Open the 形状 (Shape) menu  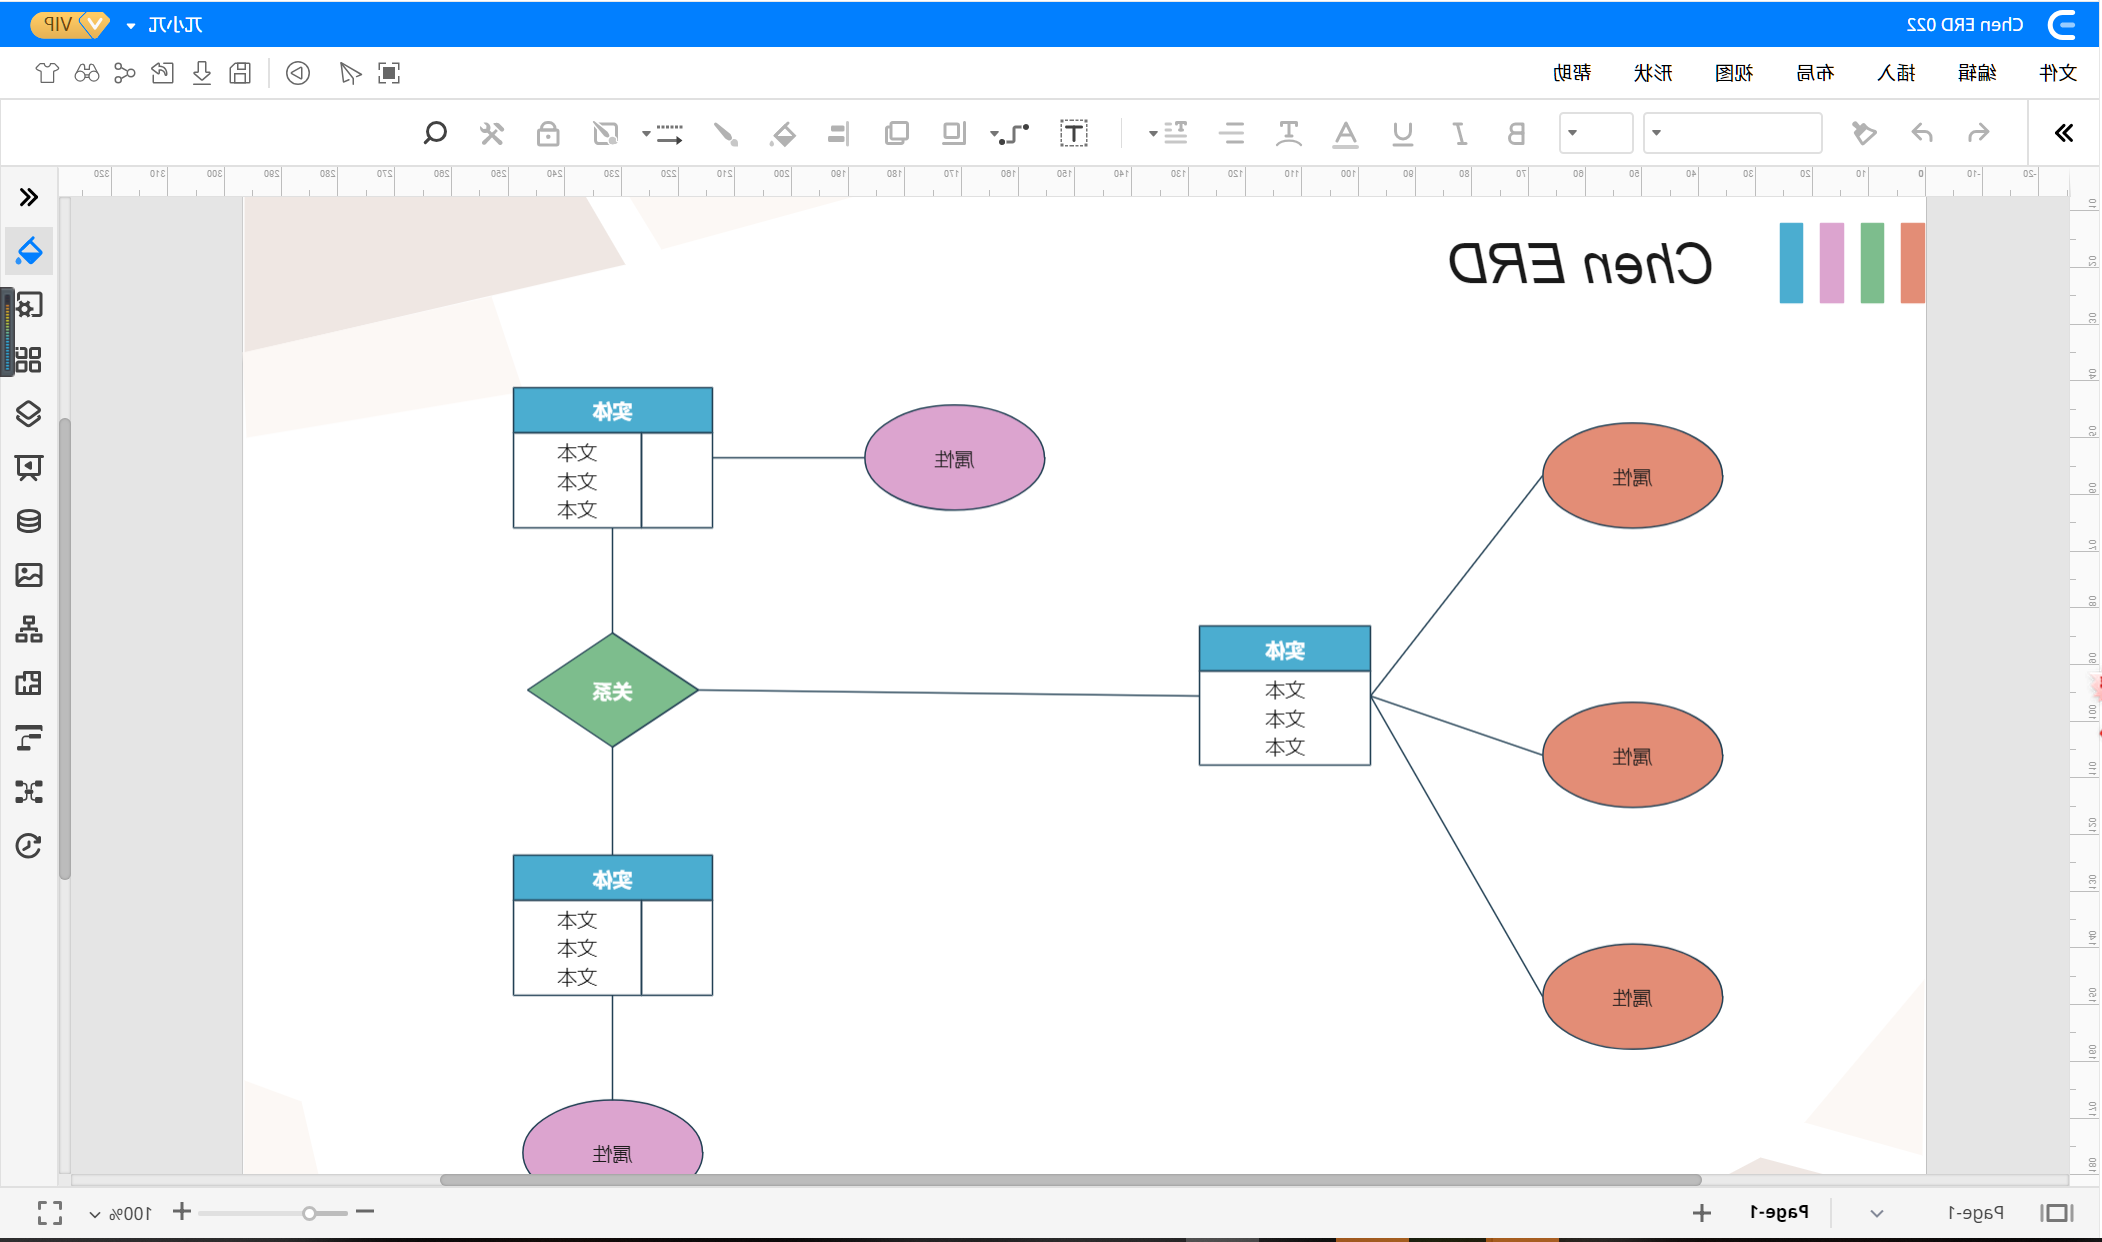(1653, 73)
